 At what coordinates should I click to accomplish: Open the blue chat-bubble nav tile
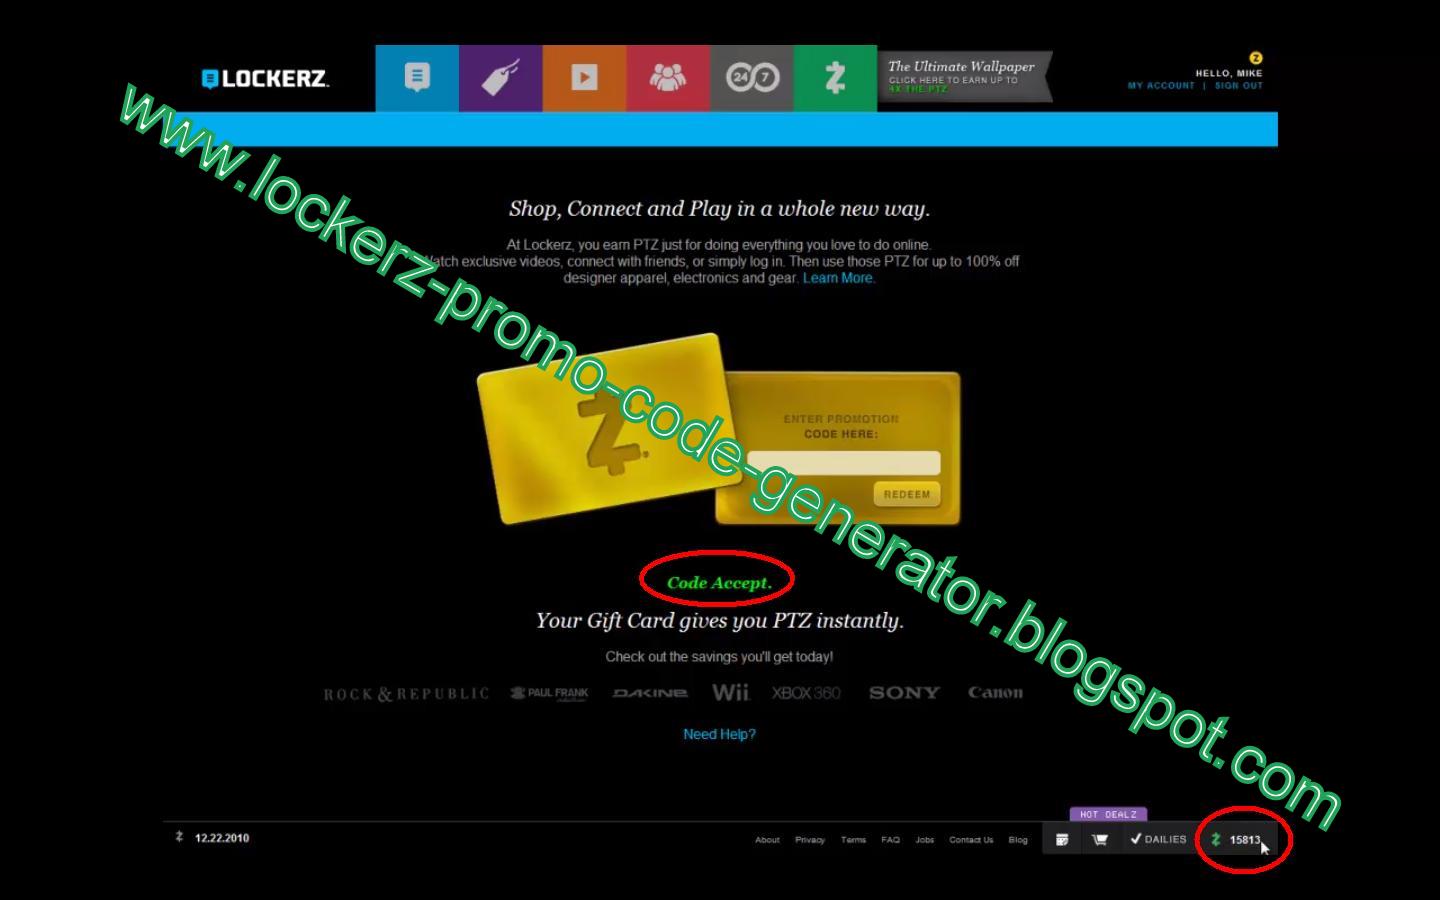(x=417, y=78)
